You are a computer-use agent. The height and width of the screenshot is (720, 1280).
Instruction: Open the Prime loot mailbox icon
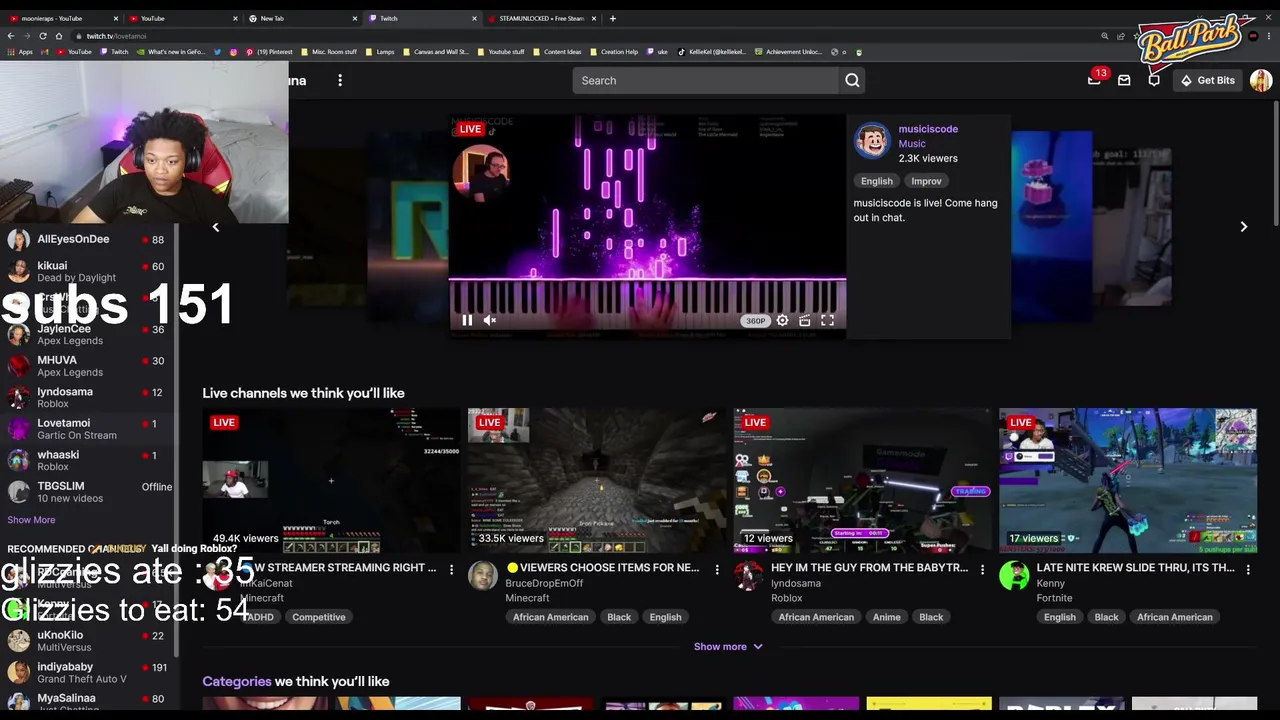[1124, 80]
